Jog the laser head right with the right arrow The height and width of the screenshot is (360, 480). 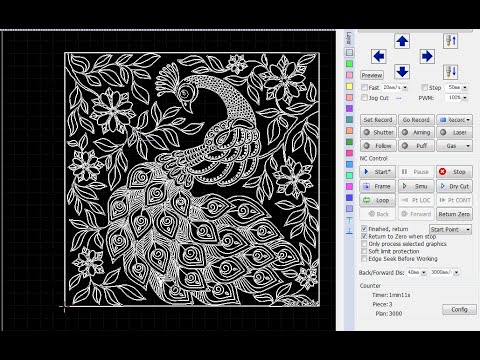[427, 56]
